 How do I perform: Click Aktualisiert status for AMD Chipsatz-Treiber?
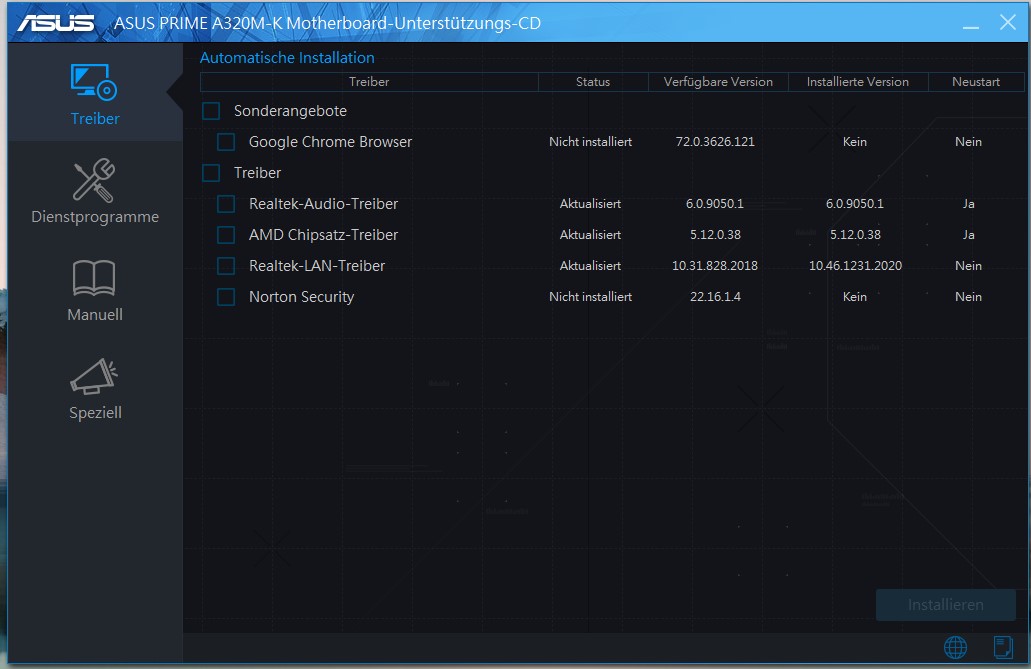pos(590,234)
